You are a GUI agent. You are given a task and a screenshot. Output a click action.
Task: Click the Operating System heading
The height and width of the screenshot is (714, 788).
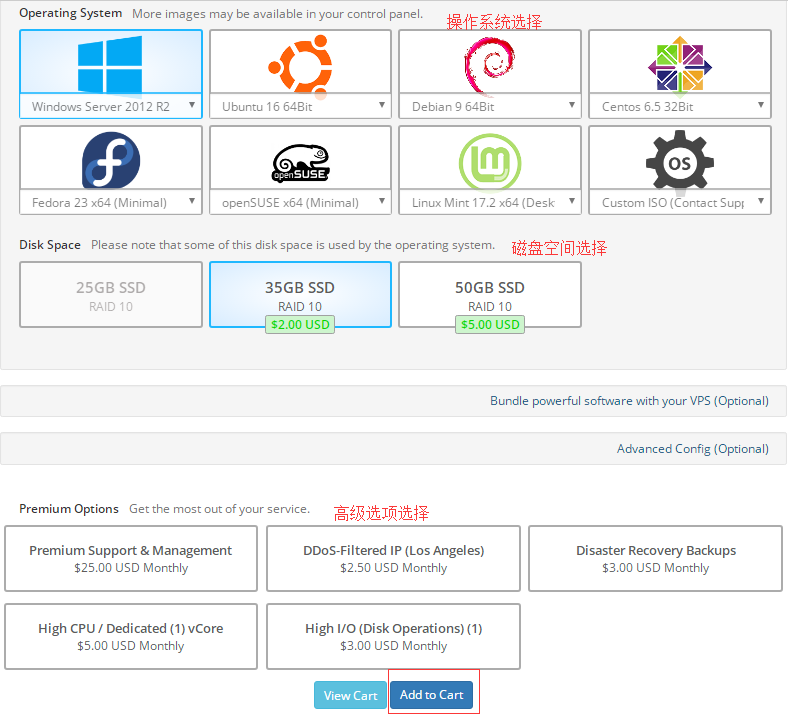point(70,13)
